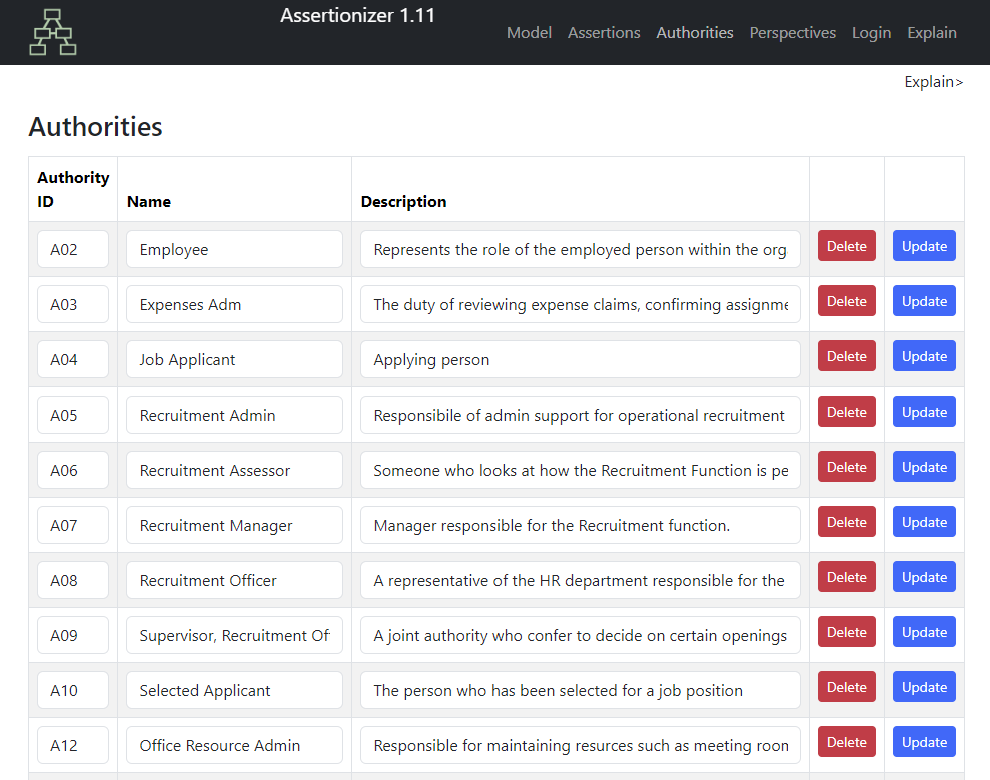Update the Expenses Adm authority row
This screenshot has height=780, width=990.
click(x=924, y=301)
